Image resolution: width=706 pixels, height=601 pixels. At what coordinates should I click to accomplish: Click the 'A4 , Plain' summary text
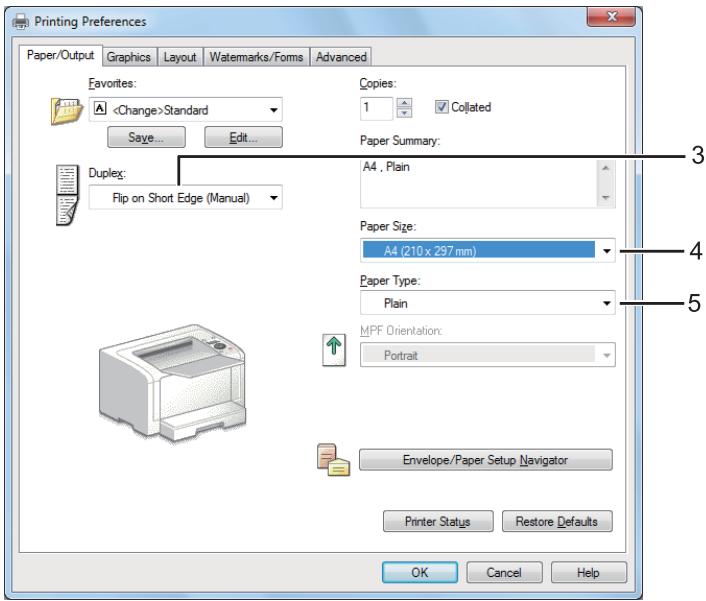tap(386, 167)
